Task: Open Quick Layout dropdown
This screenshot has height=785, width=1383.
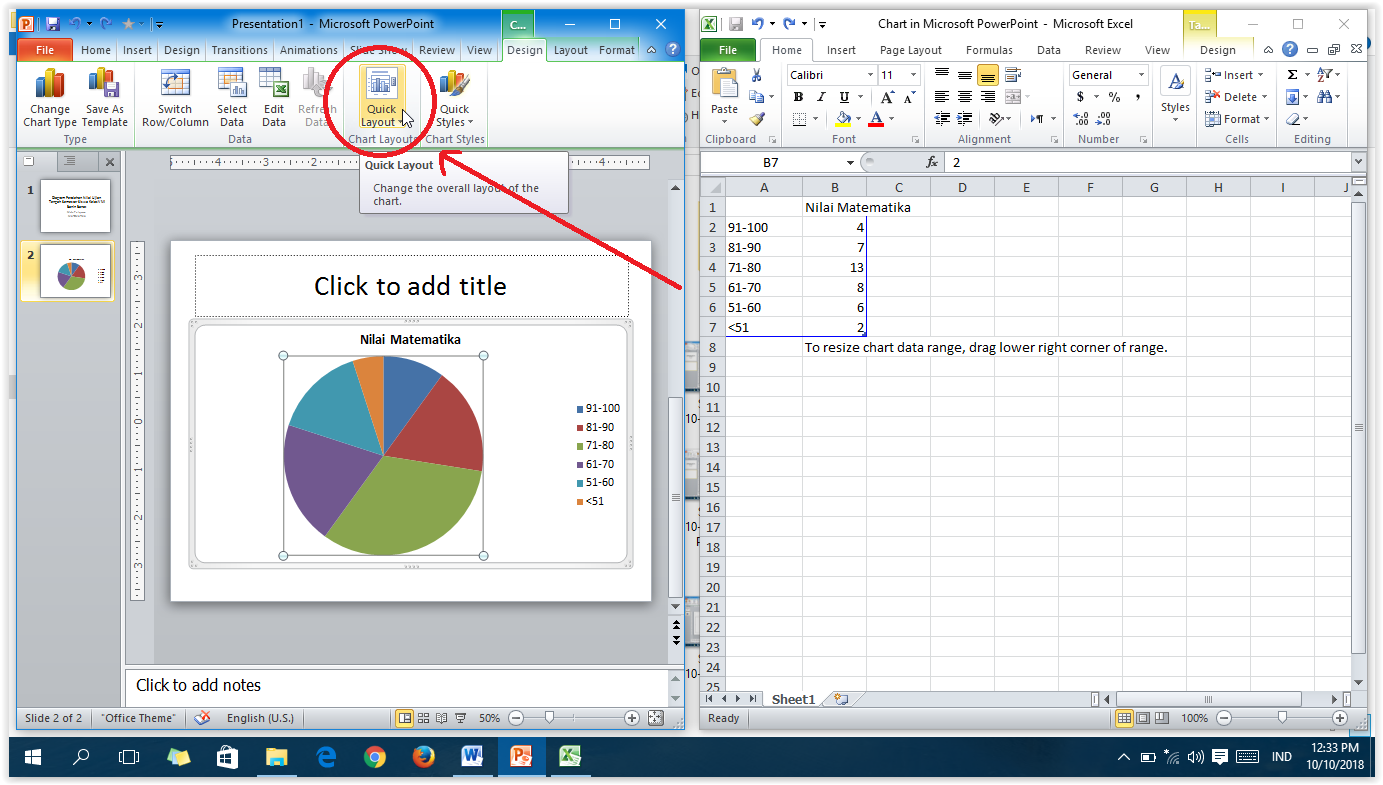Action: tap(381, 99)
